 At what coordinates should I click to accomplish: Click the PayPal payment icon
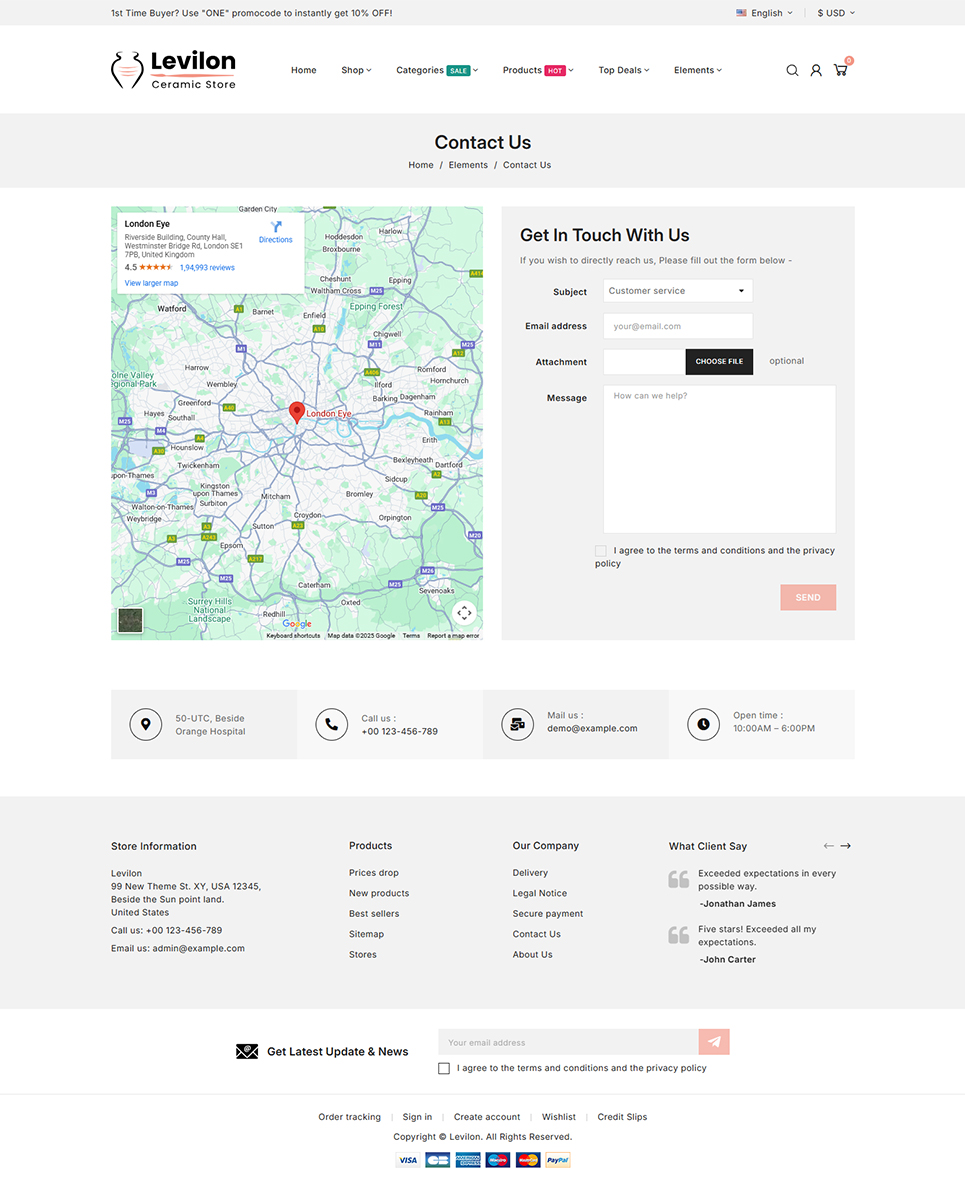pyautogui.click(x=558, y=1160)
